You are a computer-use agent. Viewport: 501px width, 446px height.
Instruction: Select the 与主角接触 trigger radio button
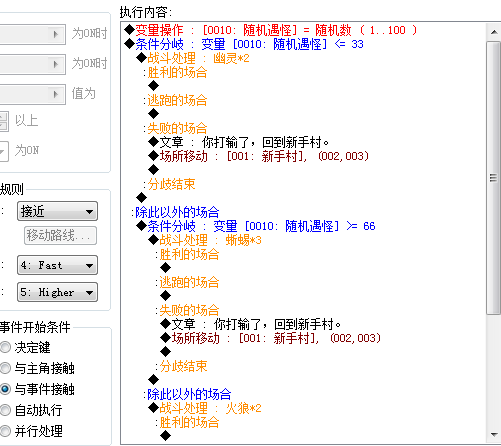(x=5, y=368)
